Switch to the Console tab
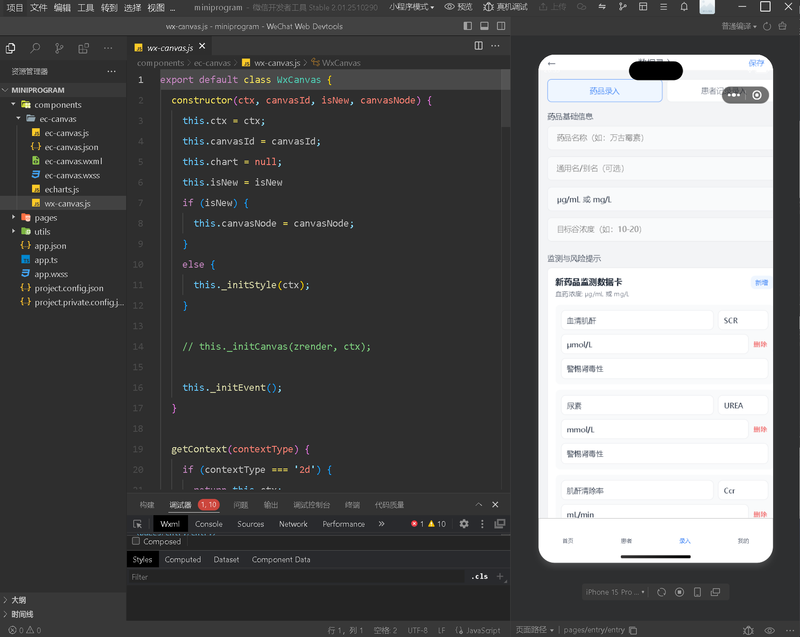800x637 pixels. pos(209,524)
